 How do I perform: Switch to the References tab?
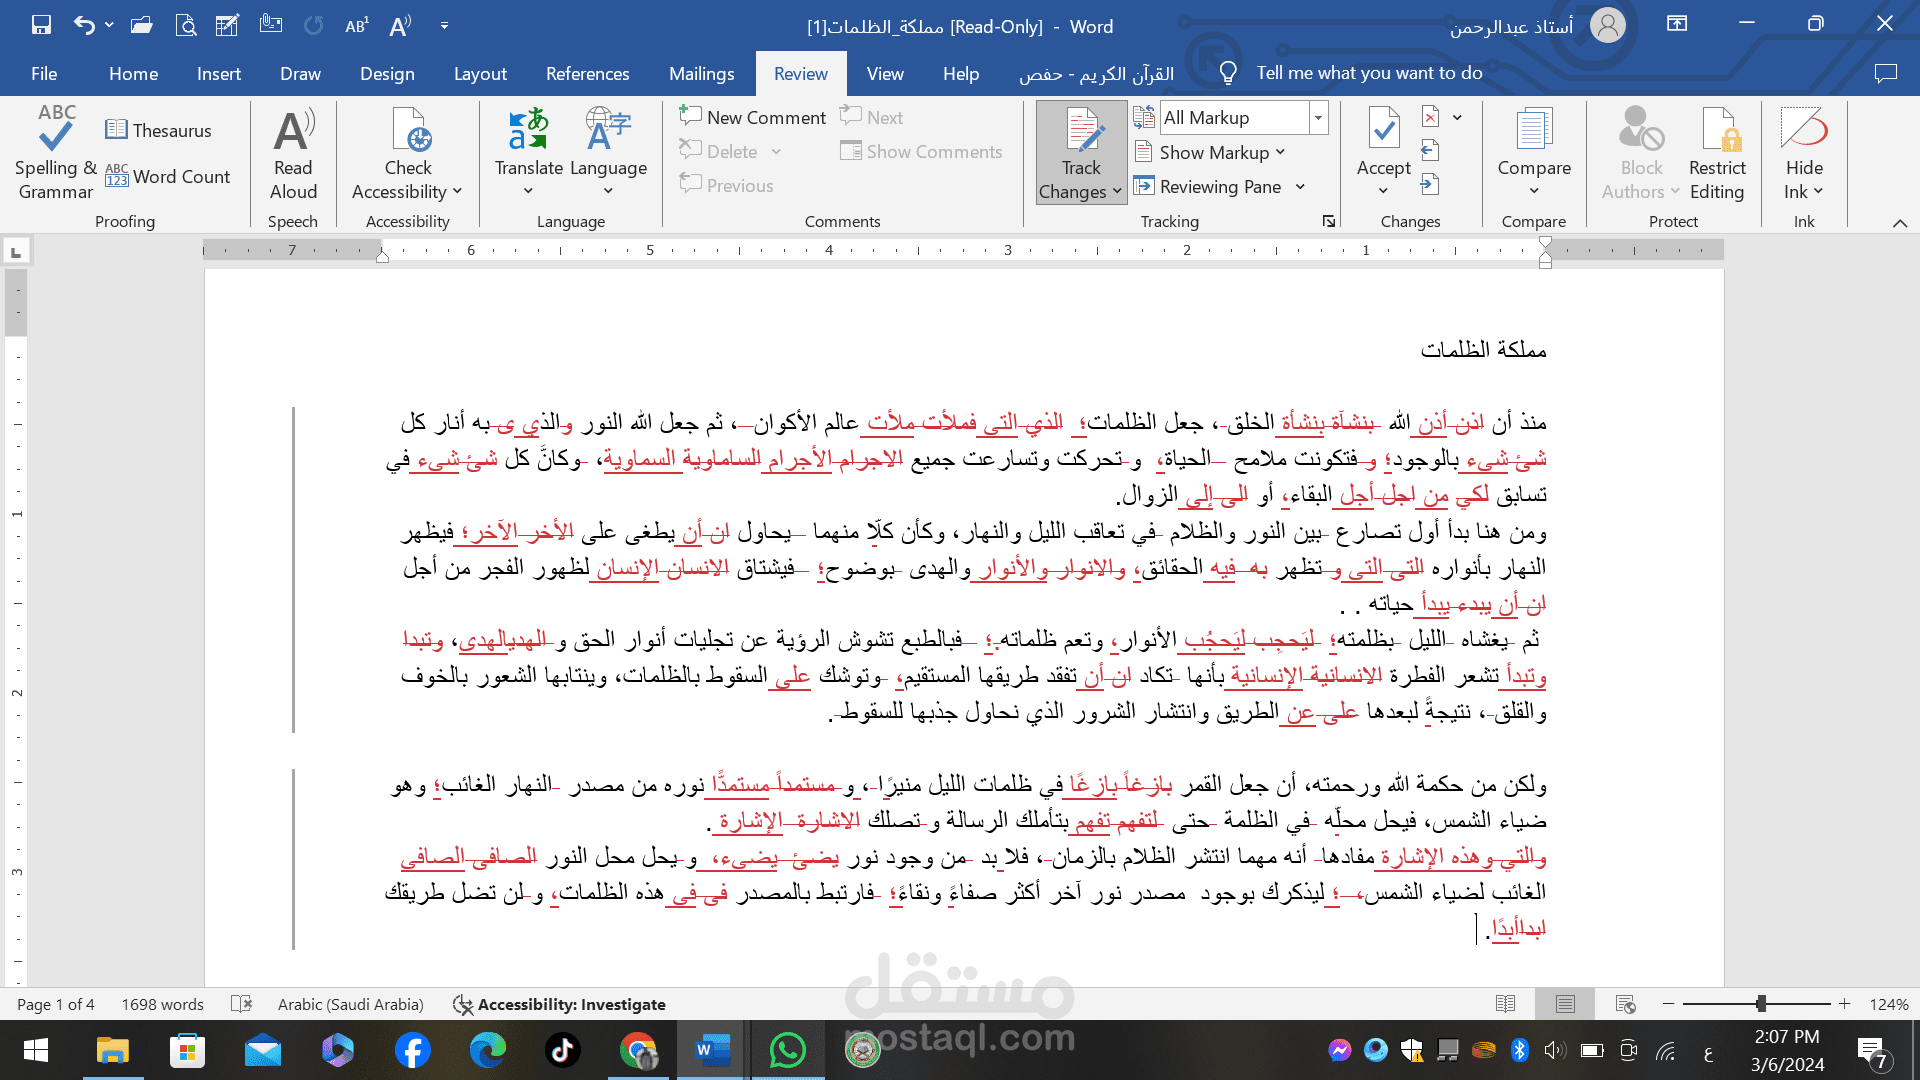[x=587, y=74]
